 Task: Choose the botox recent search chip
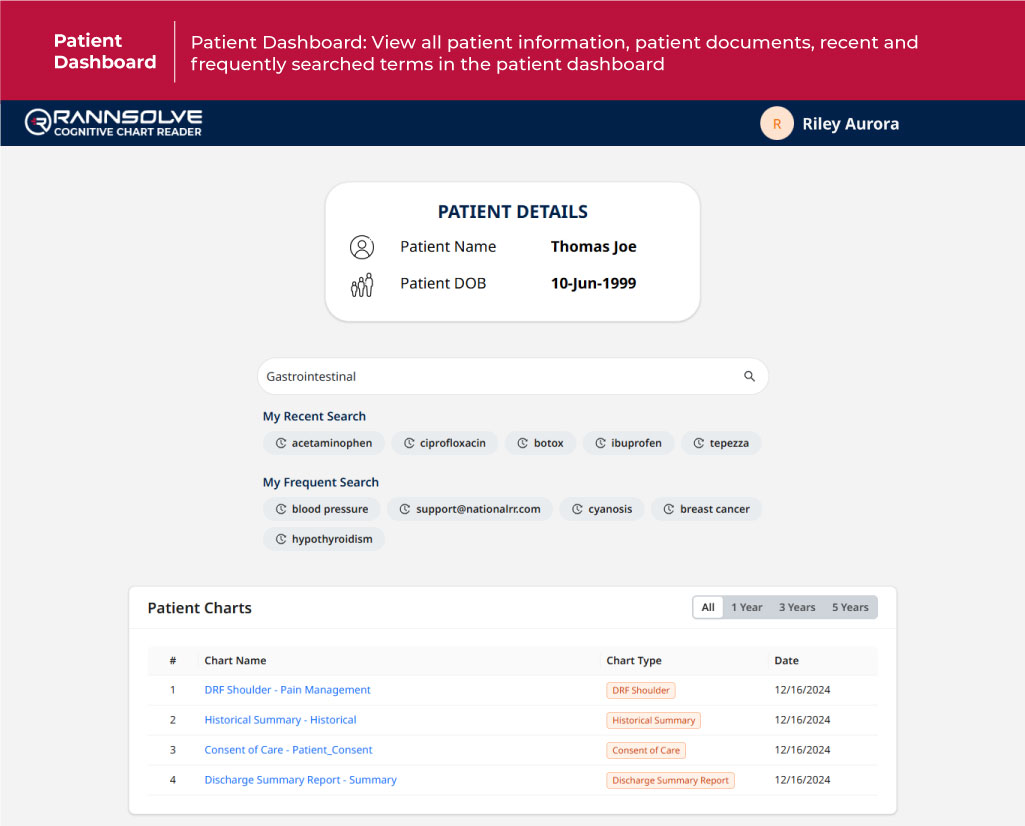tap(540, 443)
